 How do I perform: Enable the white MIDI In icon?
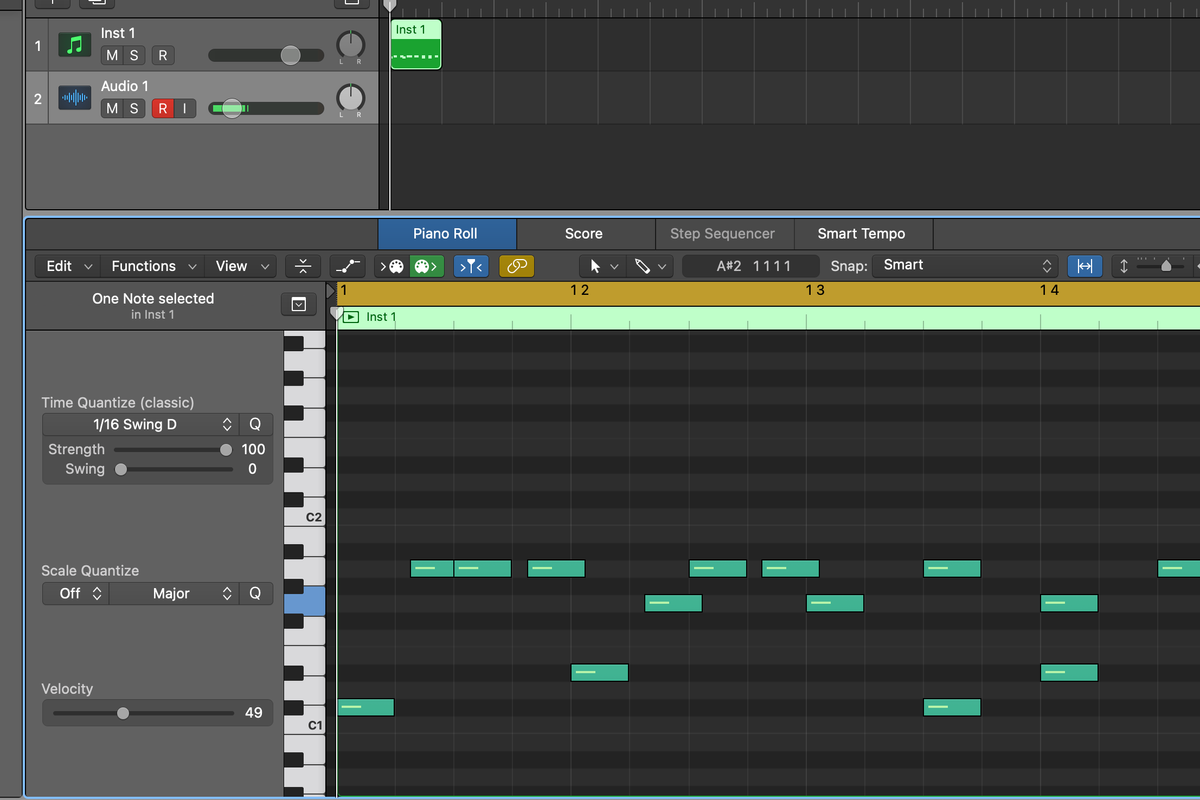[393, 266]
